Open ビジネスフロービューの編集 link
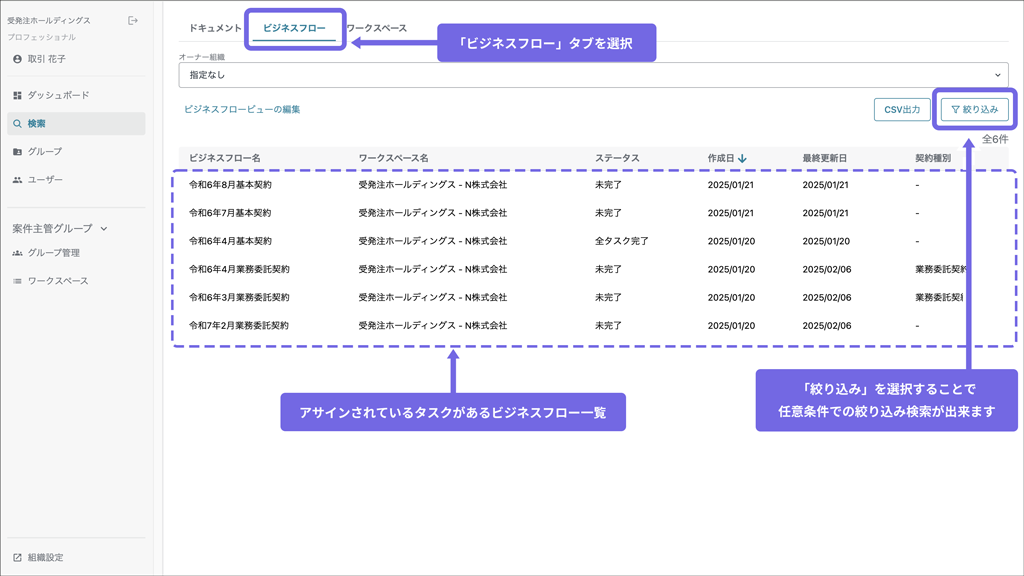 click(x=242, y=110)
